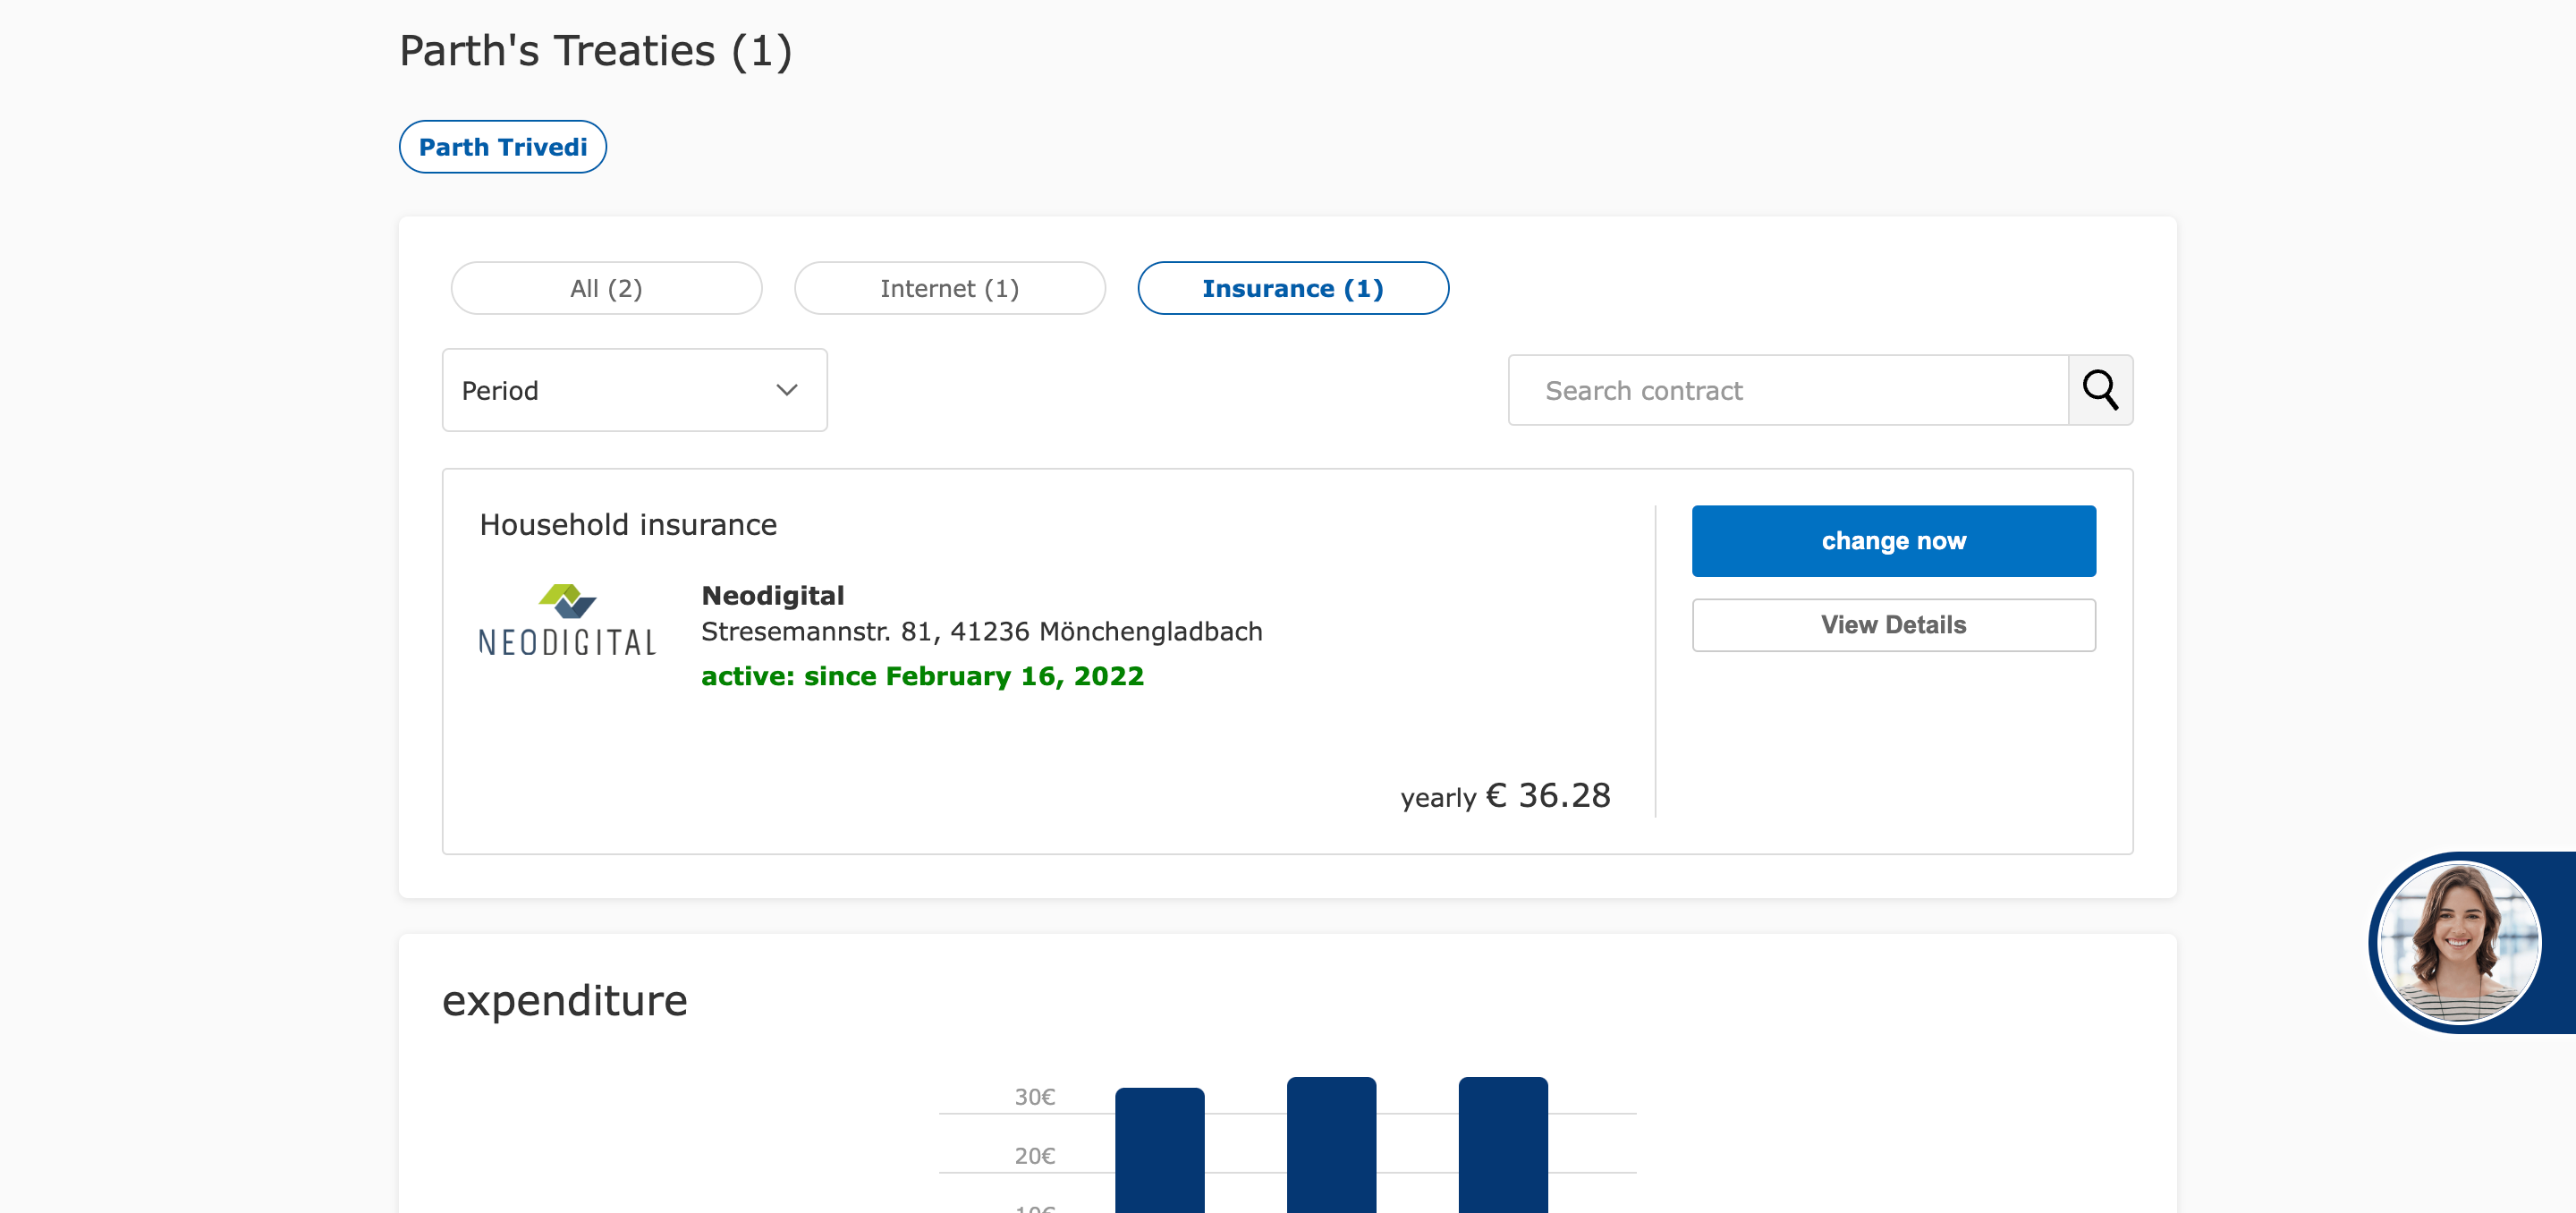Open the chat assistant avatar
This screenshot has height=1213, width=2576.
[x=2458, y=941]
